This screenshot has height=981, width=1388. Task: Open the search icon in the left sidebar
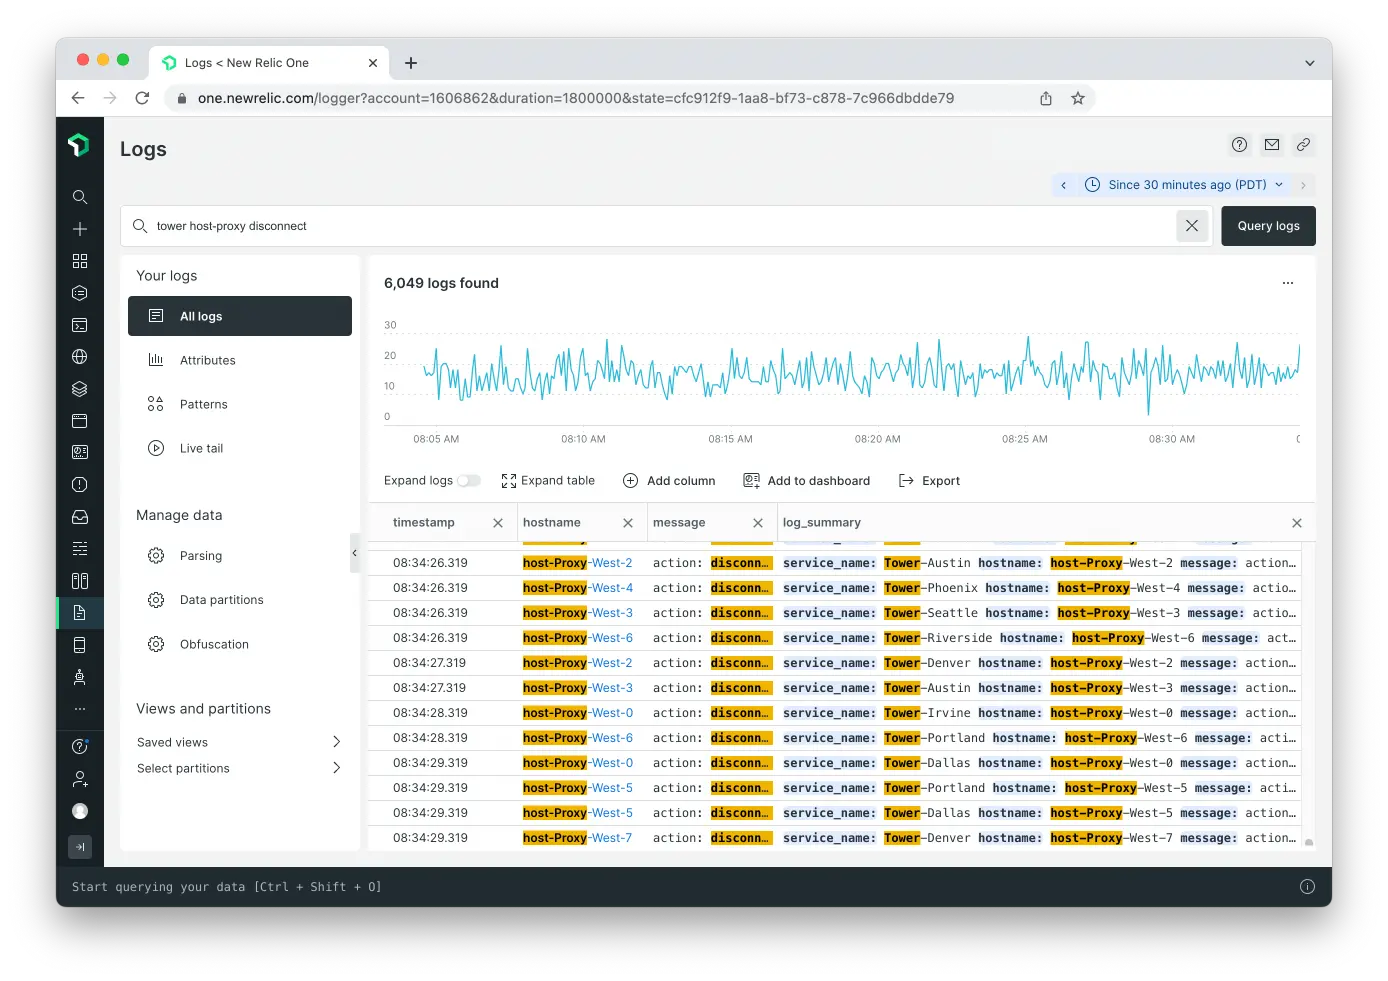pyautogui.click(x=80, y=197)
